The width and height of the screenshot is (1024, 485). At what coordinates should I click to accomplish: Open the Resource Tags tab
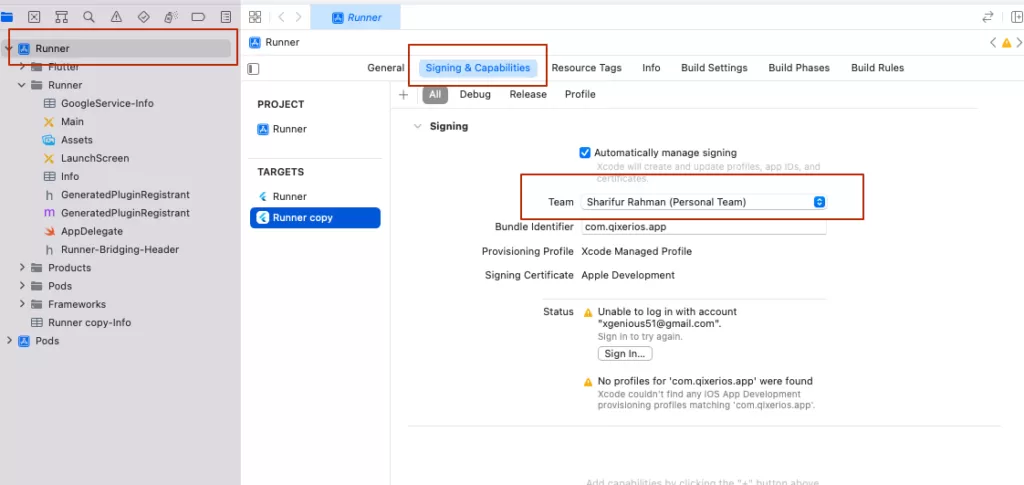tap(586, 68)
